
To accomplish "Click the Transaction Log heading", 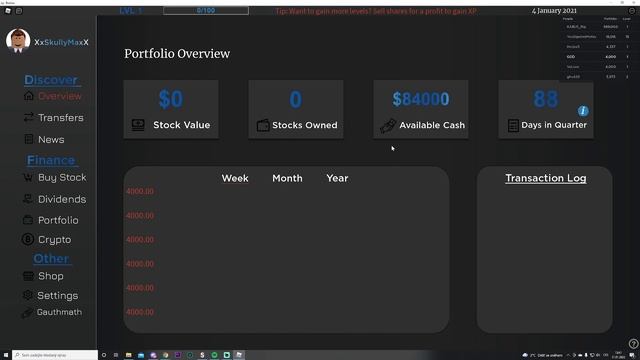I will pos(546,178).
